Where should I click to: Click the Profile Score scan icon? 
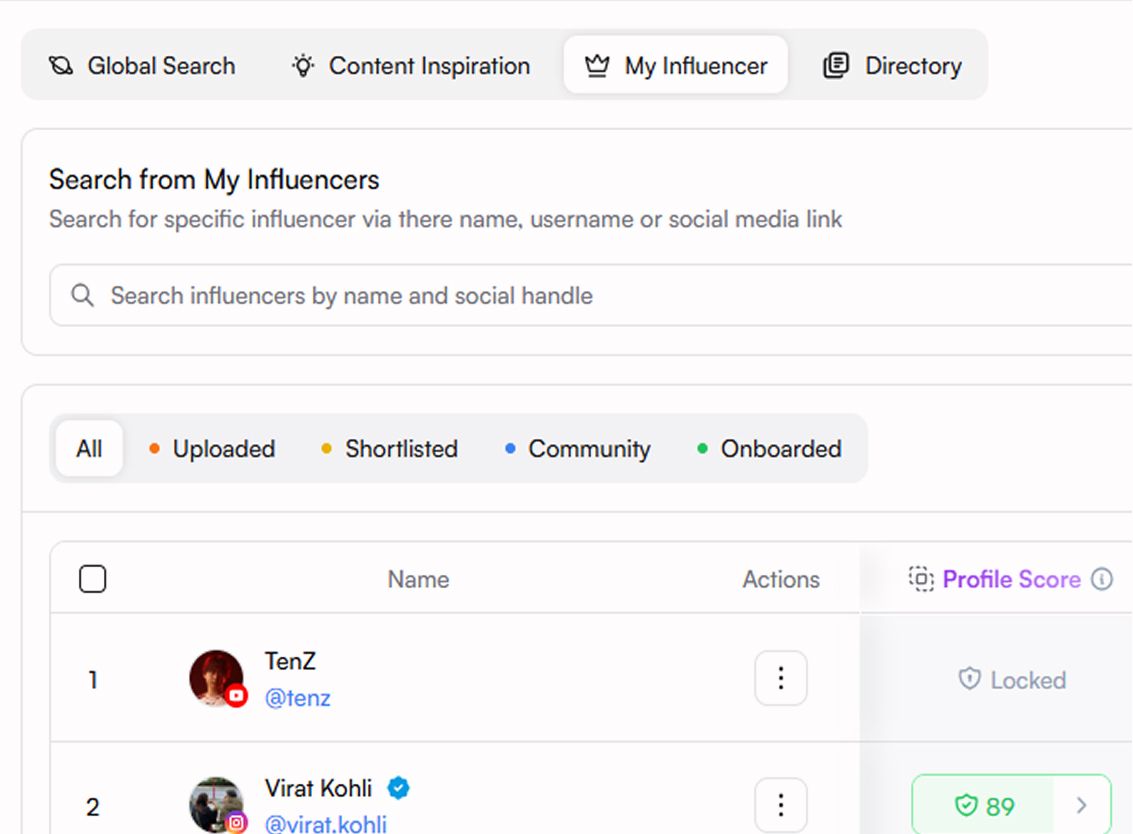(x=921, y=579)
